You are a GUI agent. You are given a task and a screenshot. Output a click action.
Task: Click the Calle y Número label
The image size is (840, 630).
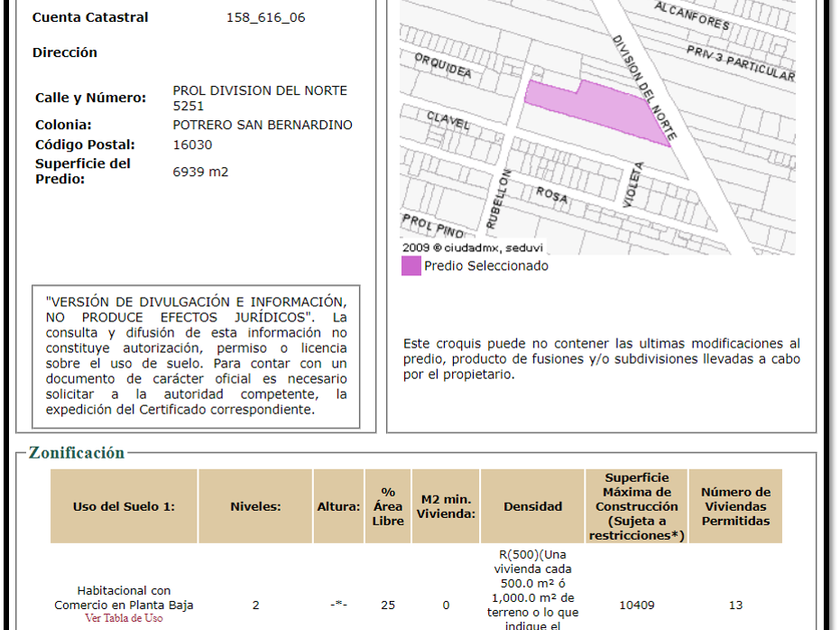91,98
